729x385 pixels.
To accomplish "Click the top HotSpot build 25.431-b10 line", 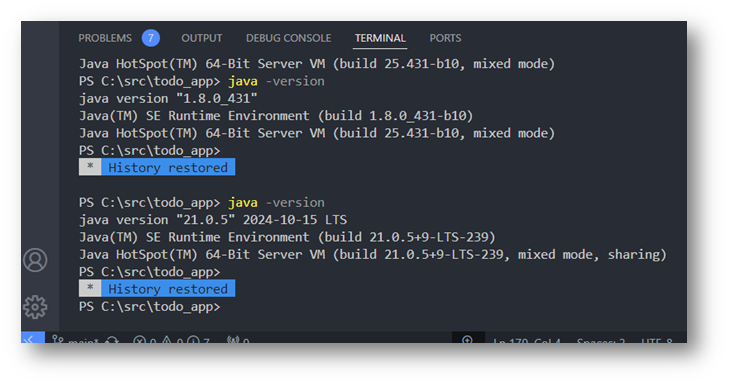I will (317, 64).
